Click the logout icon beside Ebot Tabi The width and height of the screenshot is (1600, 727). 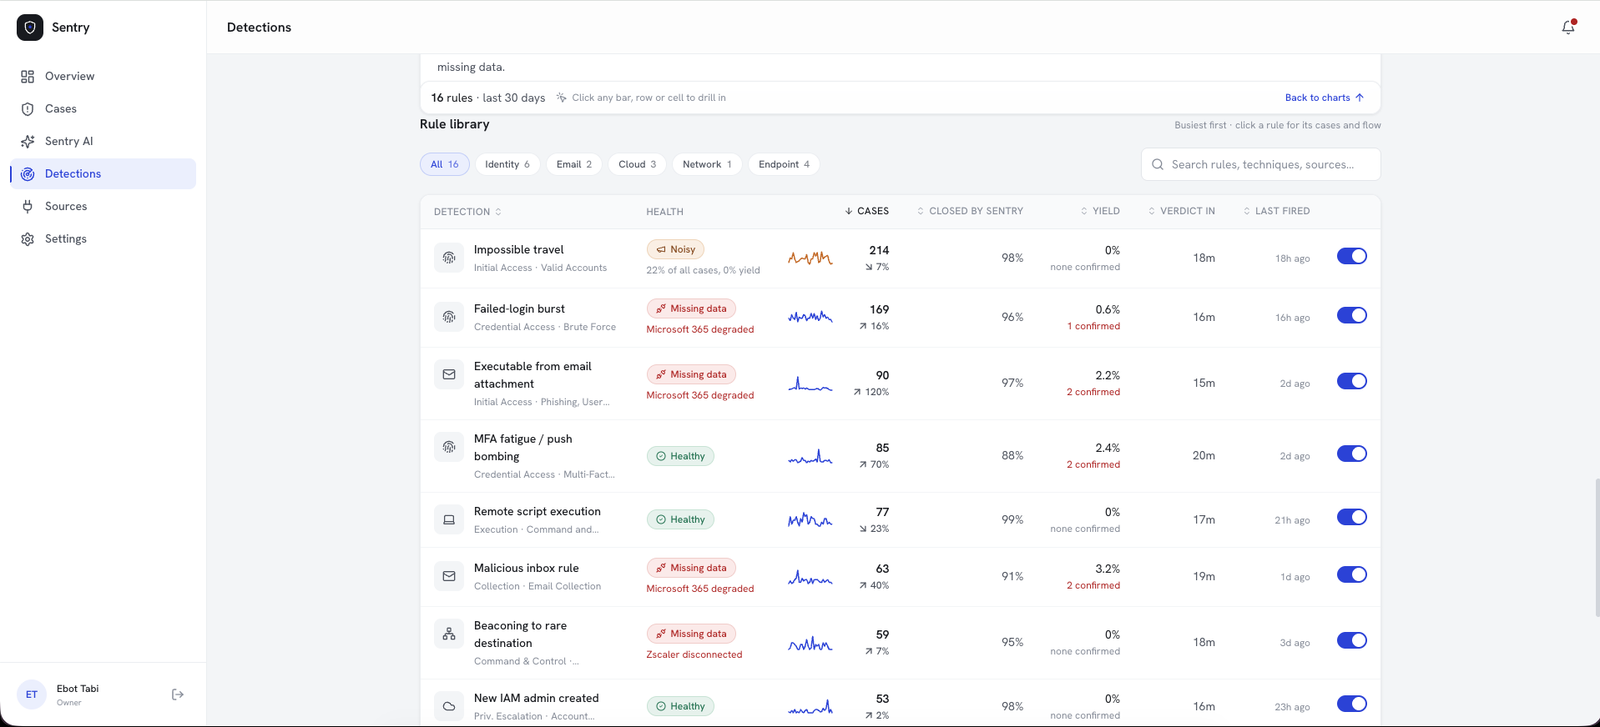178,694
